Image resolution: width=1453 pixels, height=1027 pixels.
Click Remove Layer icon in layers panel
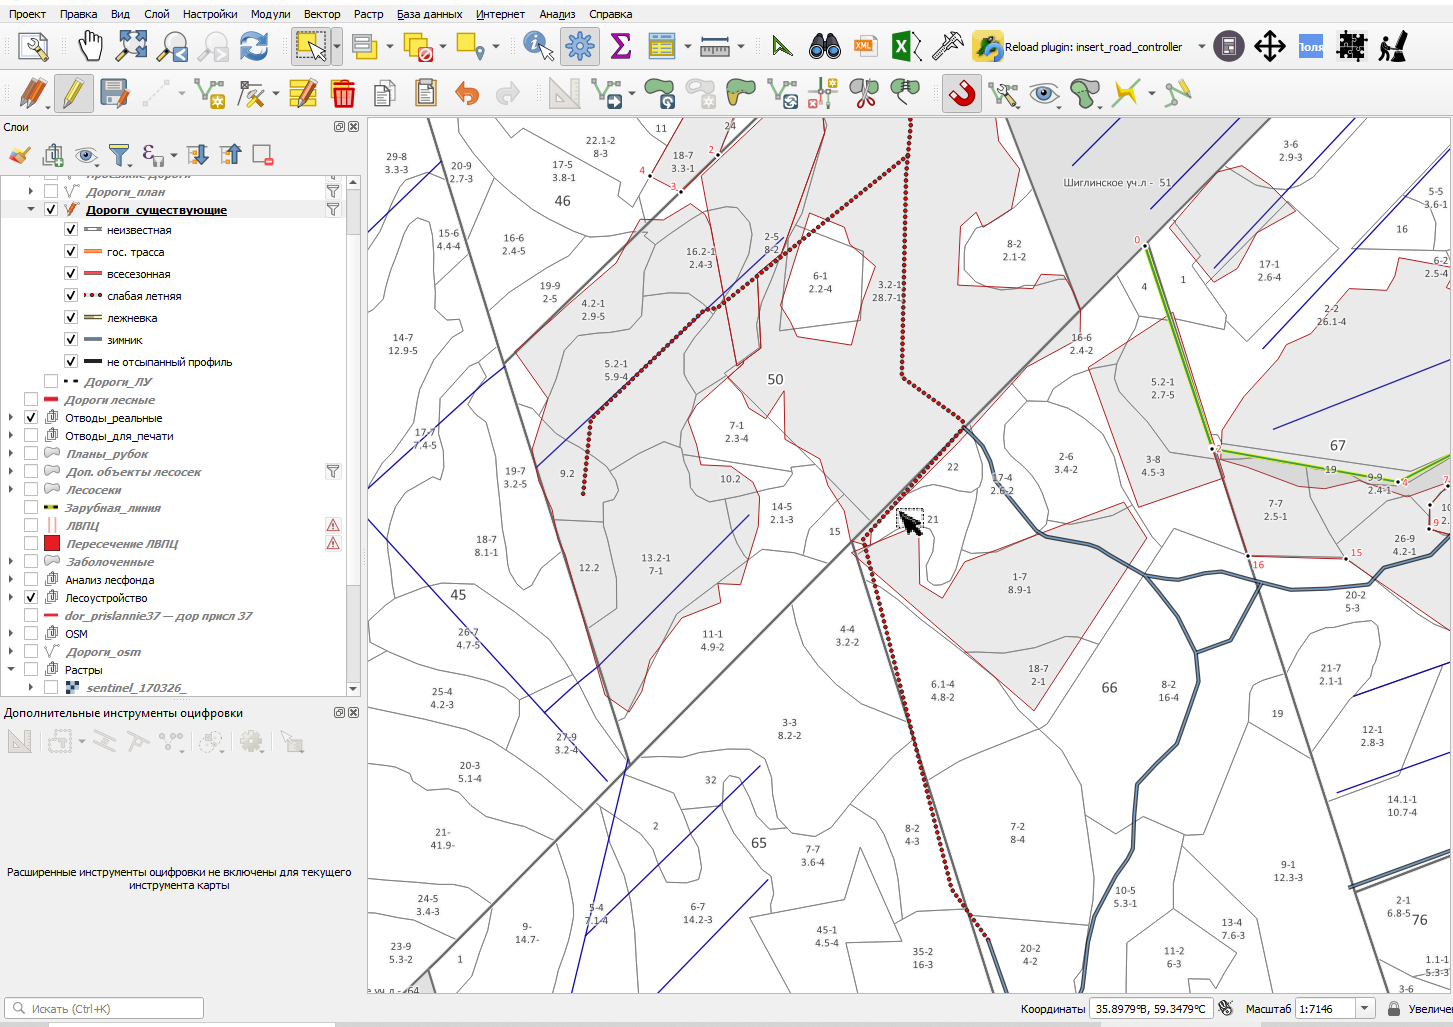click(263, 155)
